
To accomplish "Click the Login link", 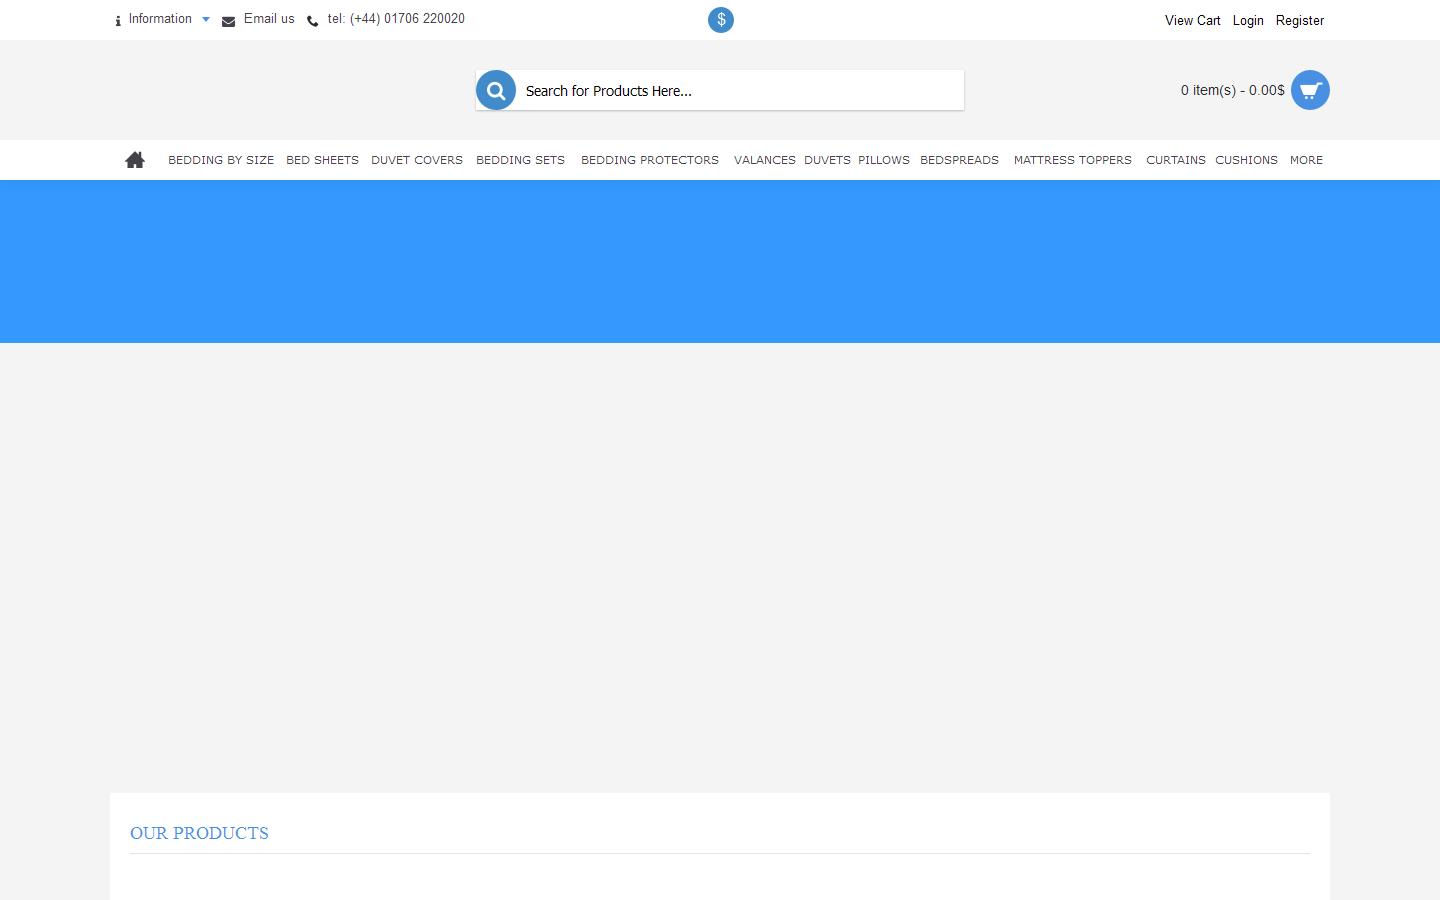I will [x=1248, y=20].
